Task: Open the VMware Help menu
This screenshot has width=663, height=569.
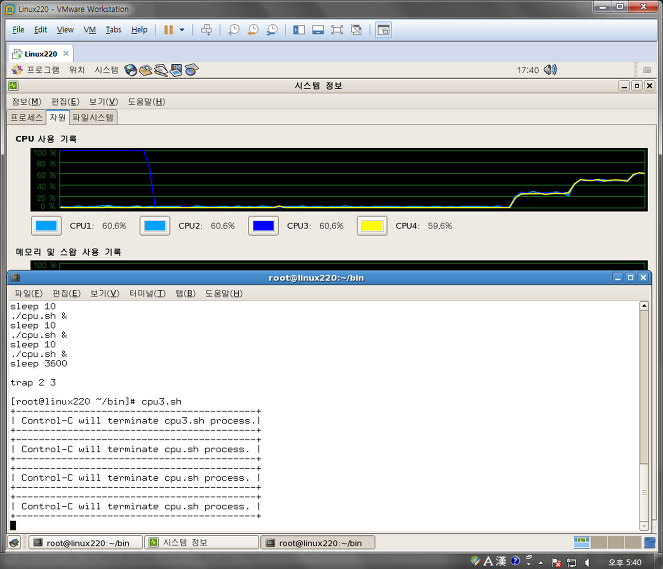Action: 139,30
